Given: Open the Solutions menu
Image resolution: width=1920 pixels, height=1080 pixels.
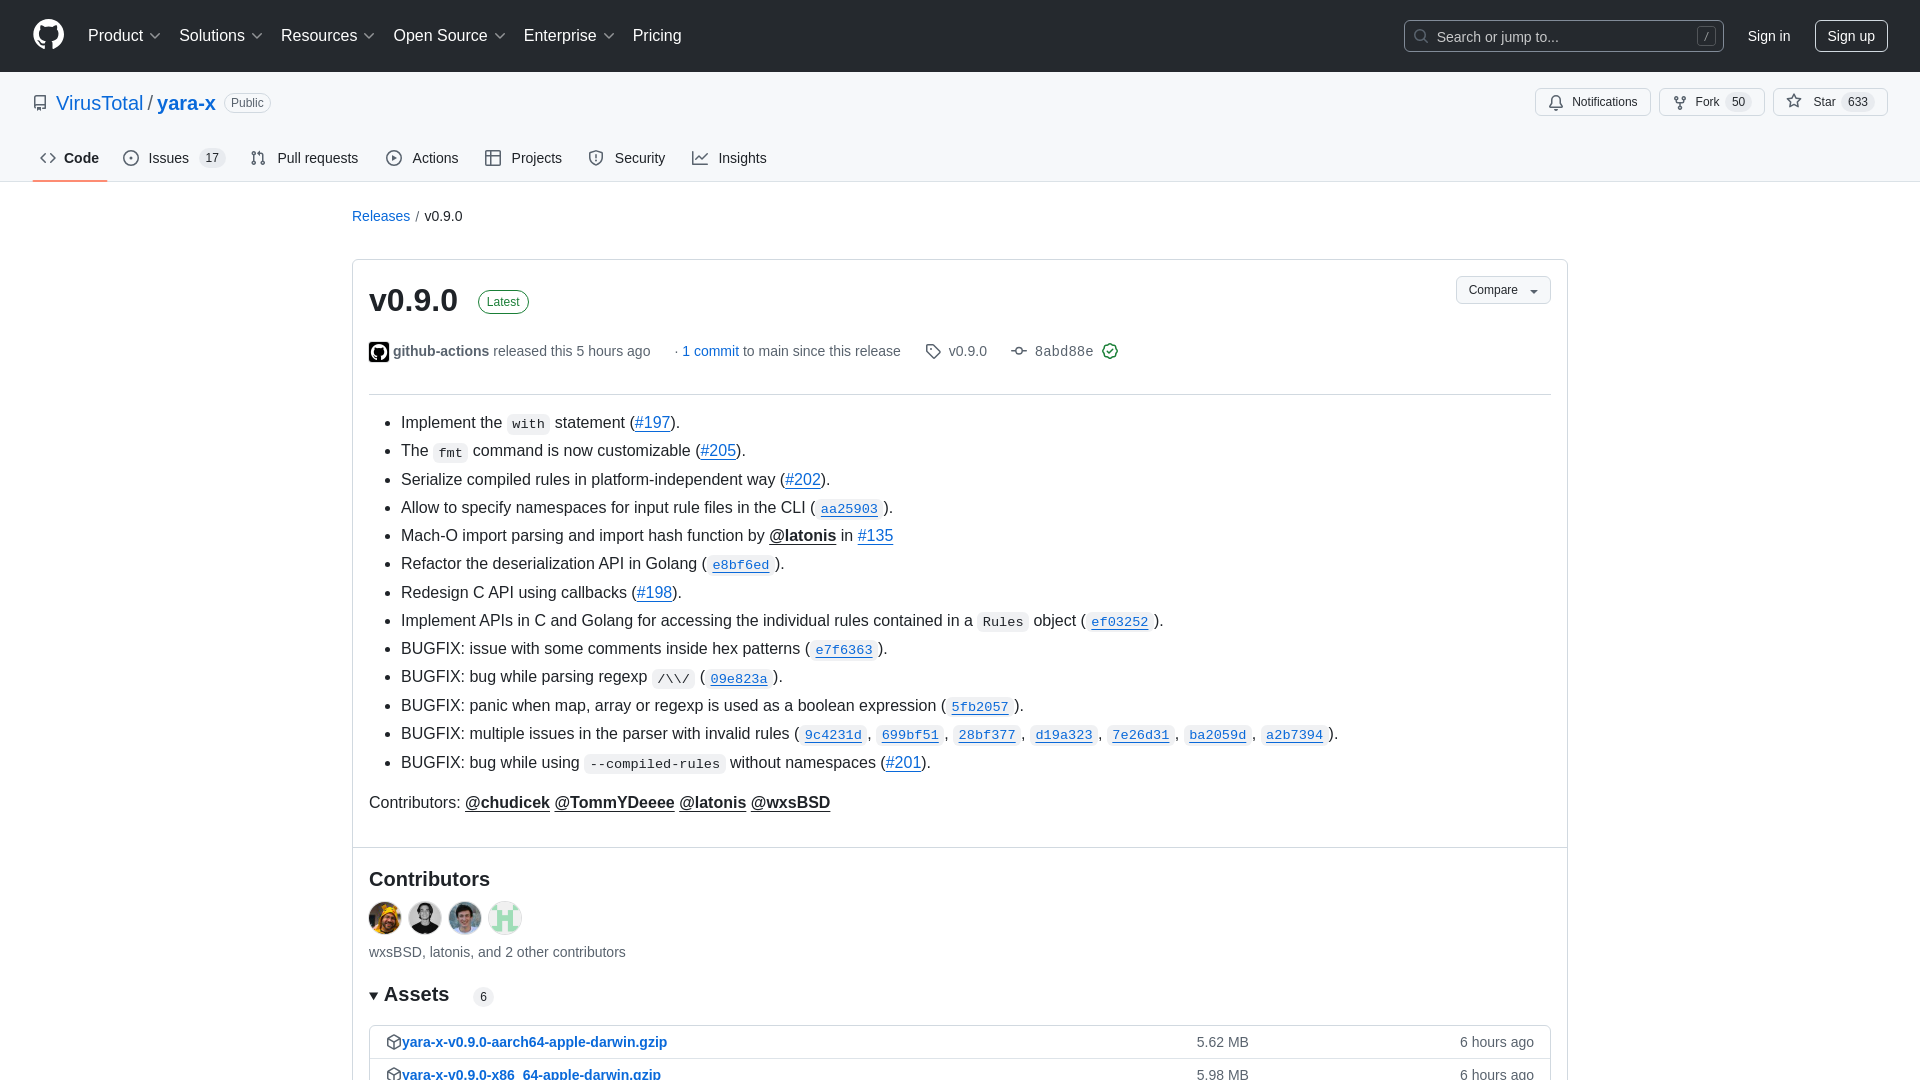Looking at the screenshot, I should pyautogui.click(x=221, y=36).
